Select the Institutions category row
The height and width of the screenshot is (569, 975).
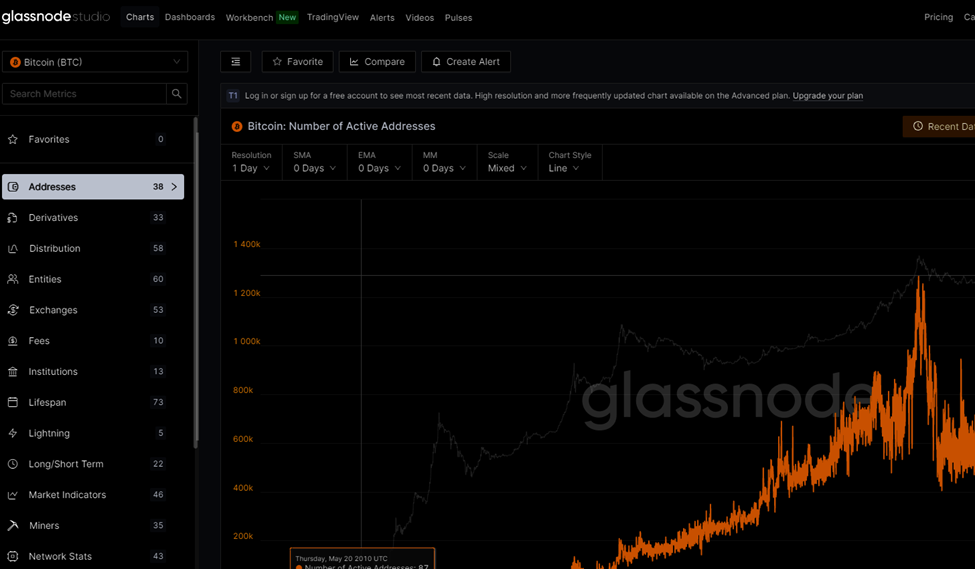click(x=93, y=371)
